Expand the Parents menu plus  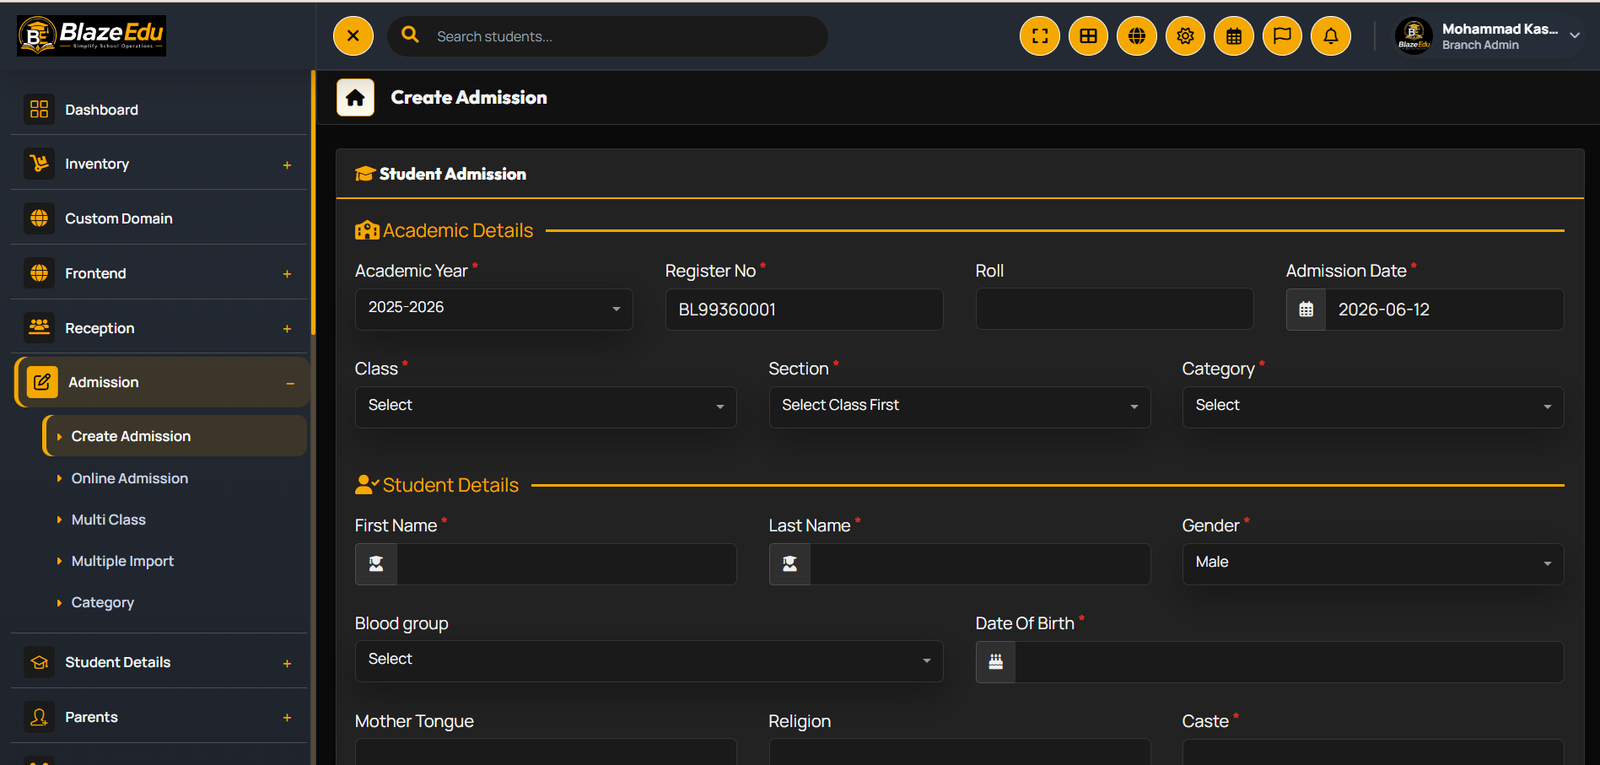point(287,718)
